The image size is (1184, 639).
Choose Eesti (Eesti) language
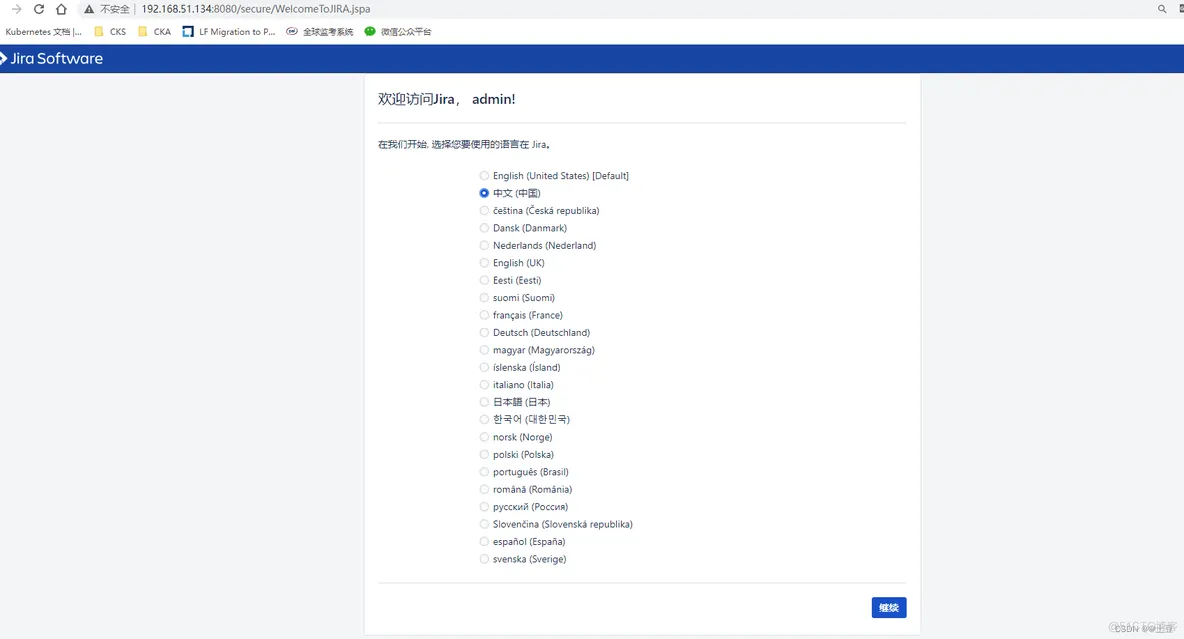[x=484, y=280]
